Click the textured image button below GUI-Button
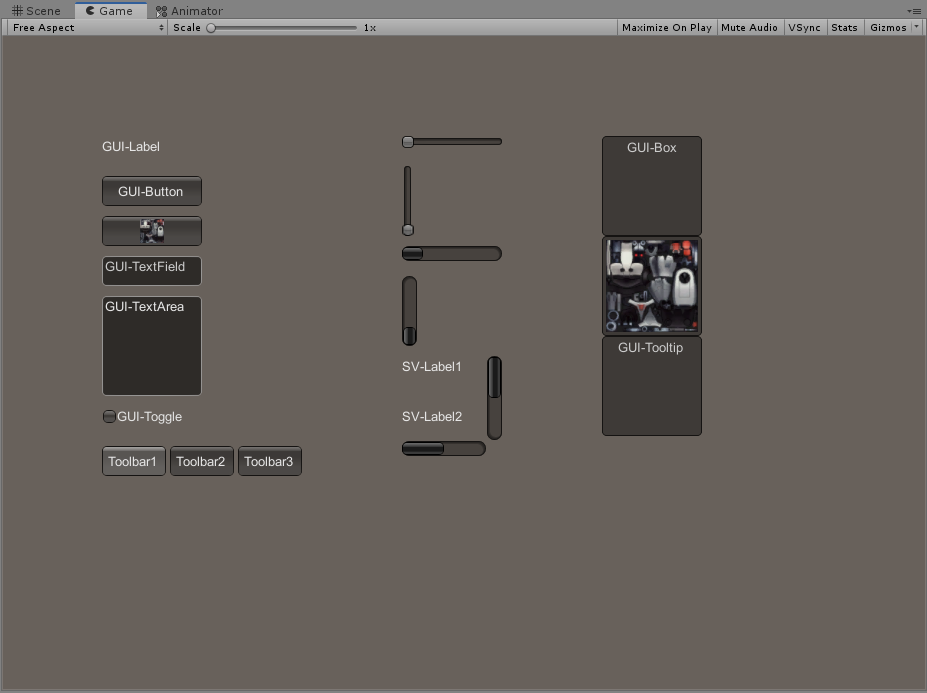Image resolution: width=927 pixels, height=693 pixels. 151,231
